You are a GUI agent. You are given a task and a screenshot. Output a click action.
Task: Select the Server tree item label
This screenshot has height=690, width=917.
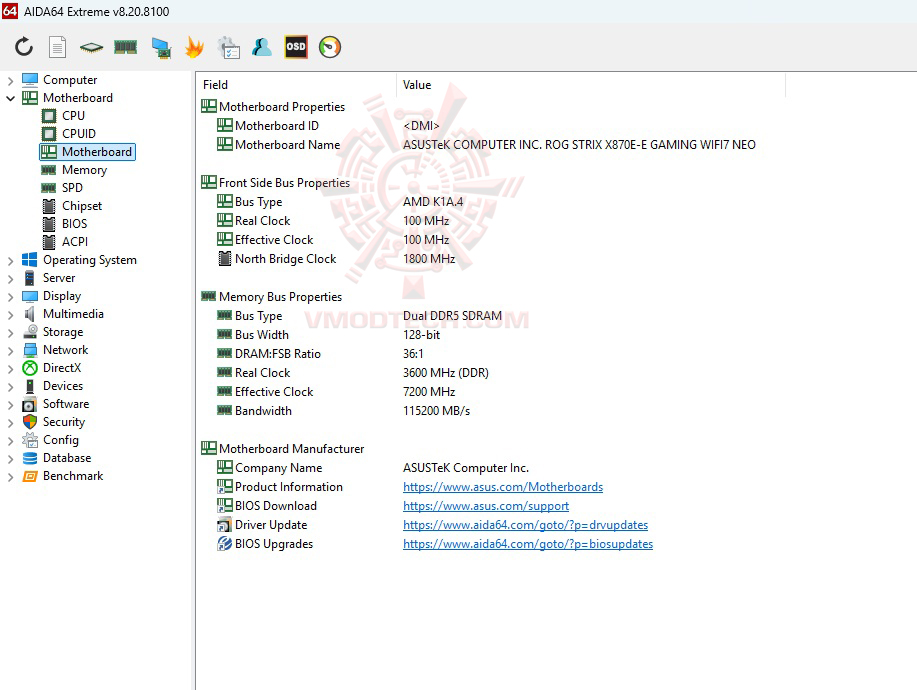coord(59,278)
